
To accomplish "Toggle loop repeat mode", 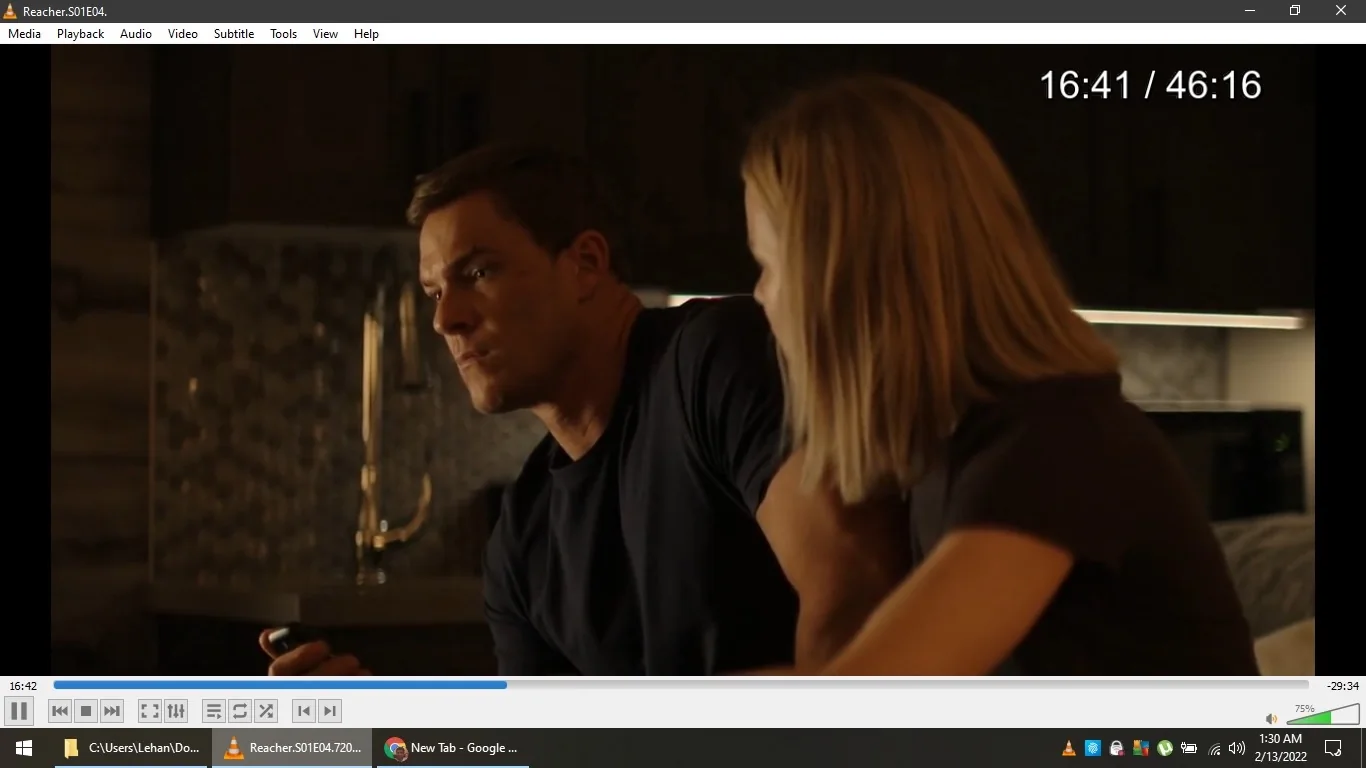I will point(240,711).
